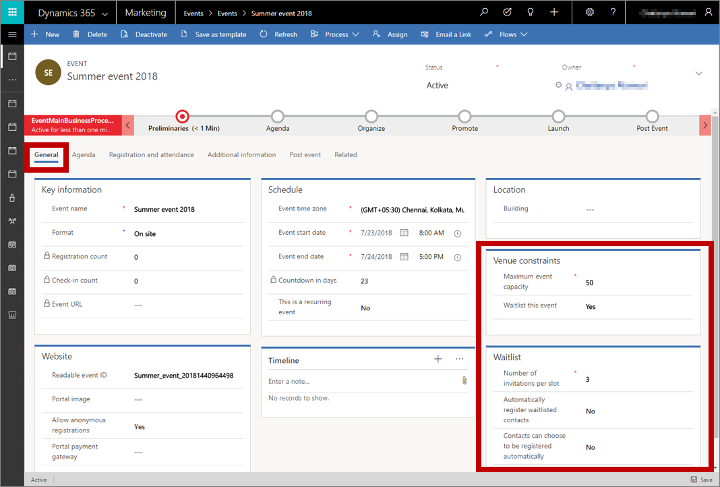The width and height of the screenshot is (720, 487).
Task: Switch to the Registration and attendance tab
Action: pyautogui.click(x=152, y=155)
